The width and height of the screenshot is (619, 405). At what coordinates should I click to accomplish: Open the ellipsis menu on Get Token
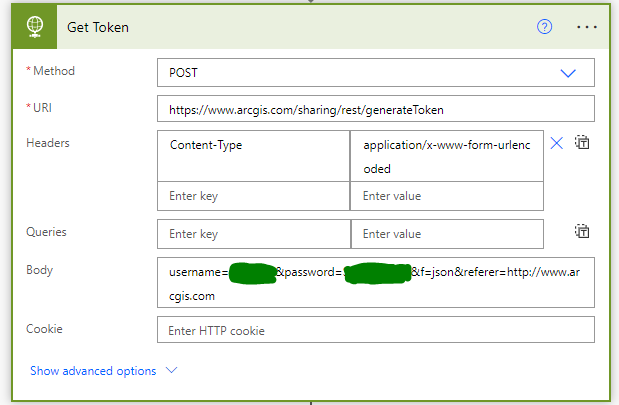[587, 27]
